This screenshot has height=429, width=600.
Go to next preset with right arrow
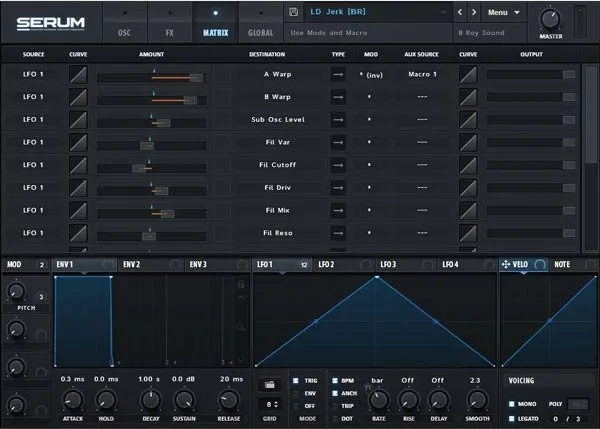pos(474,12)
